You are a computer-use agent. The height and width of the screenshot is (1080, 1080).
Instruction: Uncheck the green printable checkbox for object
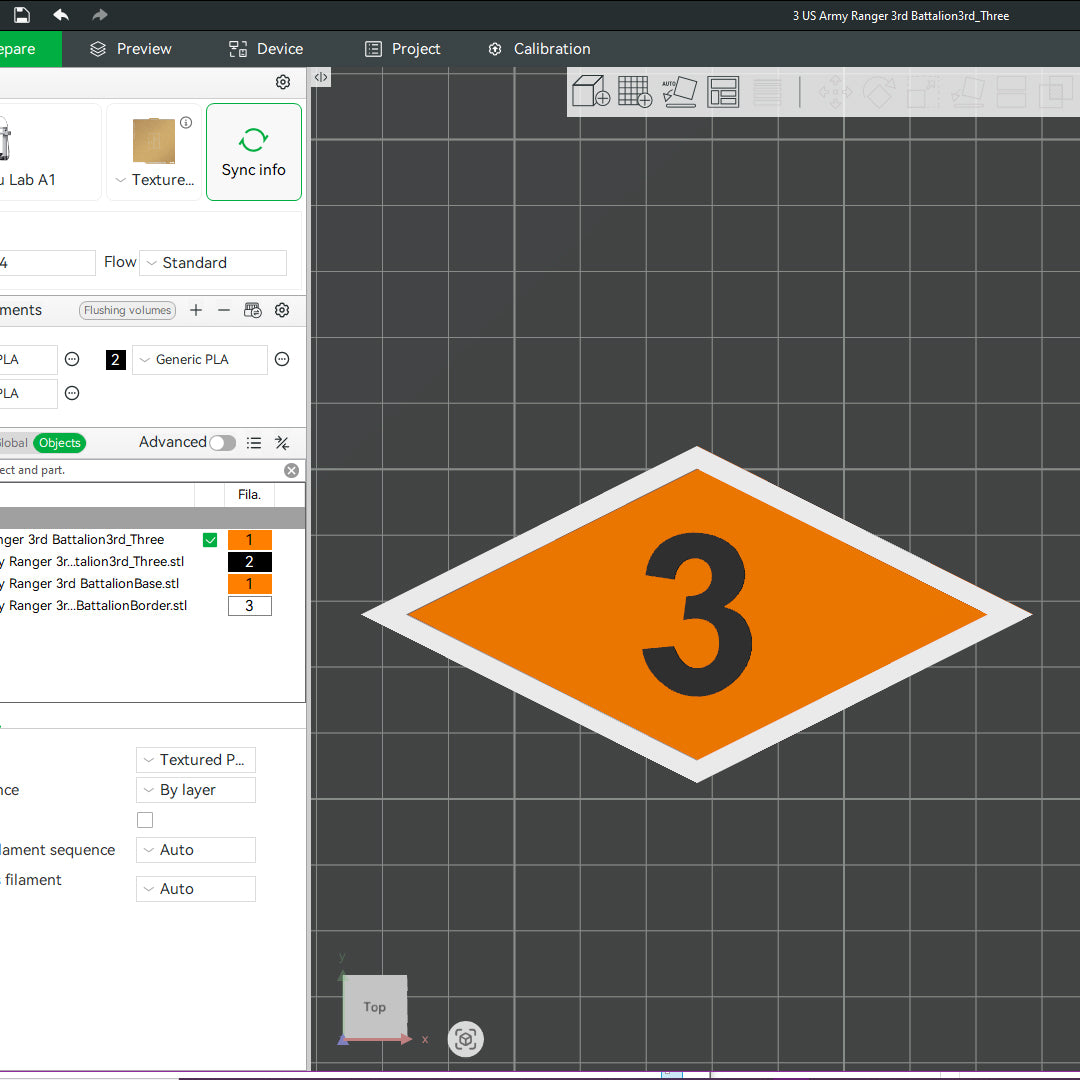pyautogui.click(x=210, y=540)
